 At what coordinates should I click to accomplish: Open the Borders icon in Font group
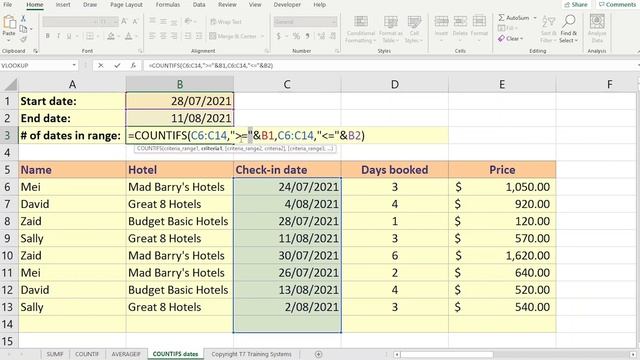90,36
